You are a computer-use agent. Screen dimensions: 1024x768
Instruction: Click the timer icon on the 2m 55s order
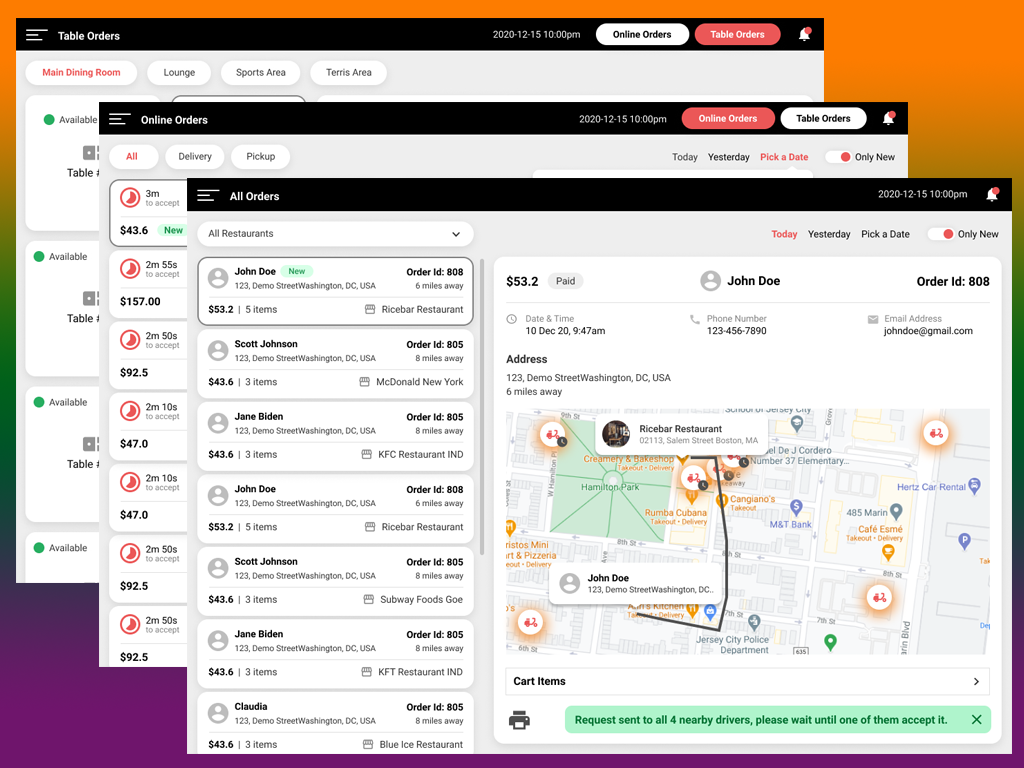click(x=130, y=269)
